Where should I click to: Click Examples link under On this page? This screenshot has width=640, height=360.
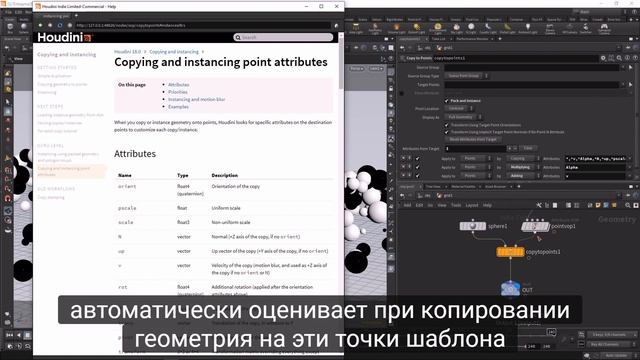(x=178, y=107)
